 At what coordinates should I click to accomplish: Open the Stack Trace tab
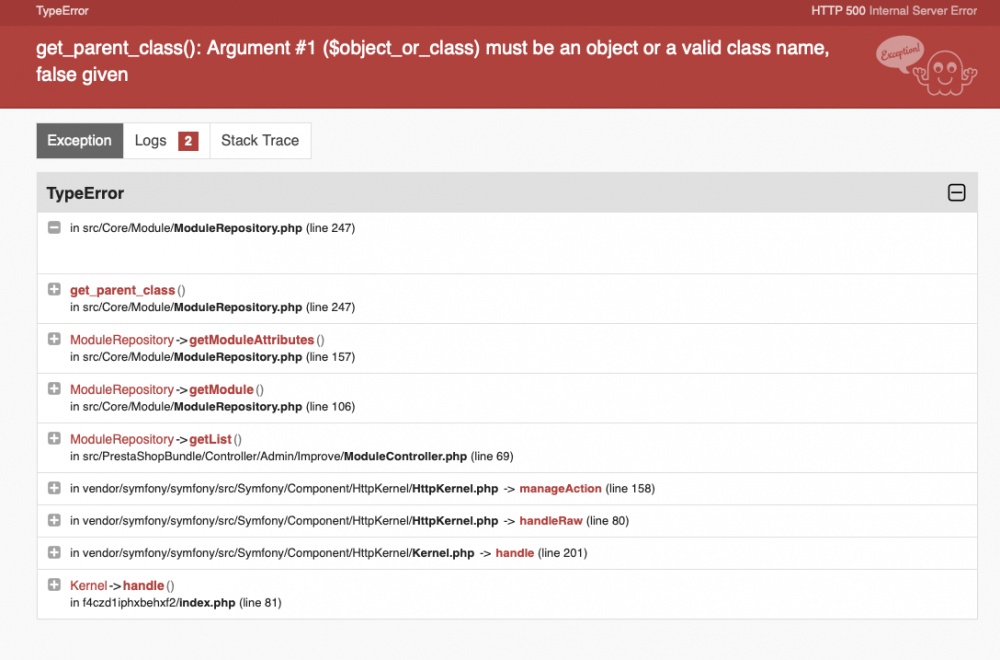(260, 140)
